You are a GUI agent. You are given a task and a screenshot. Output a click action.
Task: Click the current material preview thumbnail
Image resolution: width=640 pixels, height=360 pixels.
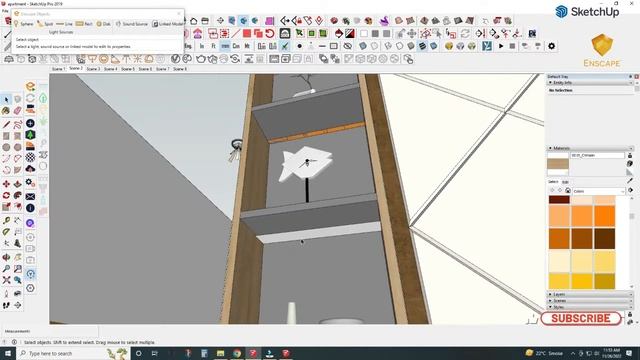click(x=558, y=163)
